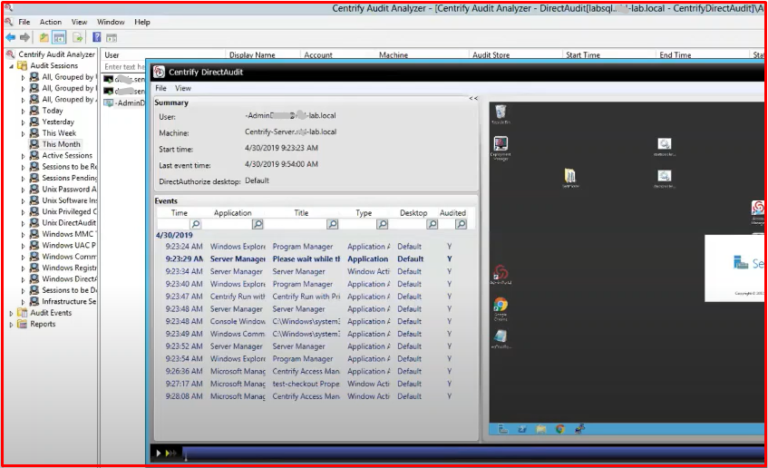Click the Up One Level folder icon
This screenshot has width=768, height=468.
(44, 37)
